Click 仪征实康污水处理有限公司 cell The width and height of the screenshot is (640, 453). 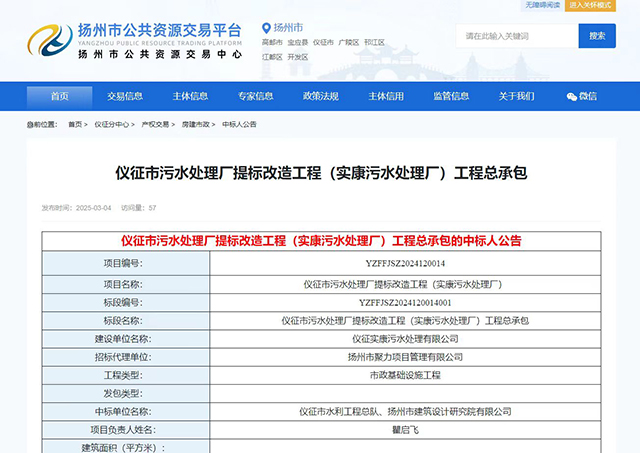click(x=405, y=339)
